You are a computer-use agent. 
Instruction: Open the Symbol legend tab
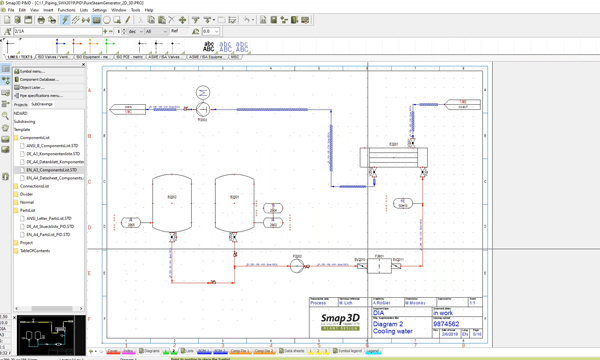click(347, 351)
